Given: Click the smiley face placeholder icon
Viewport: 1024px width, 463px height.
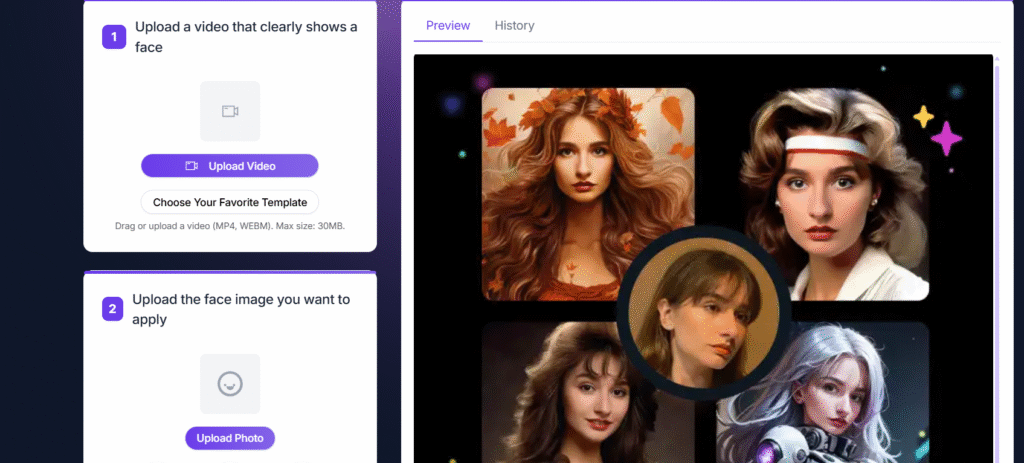Looking at the screenshot, I should coord(230,384).
